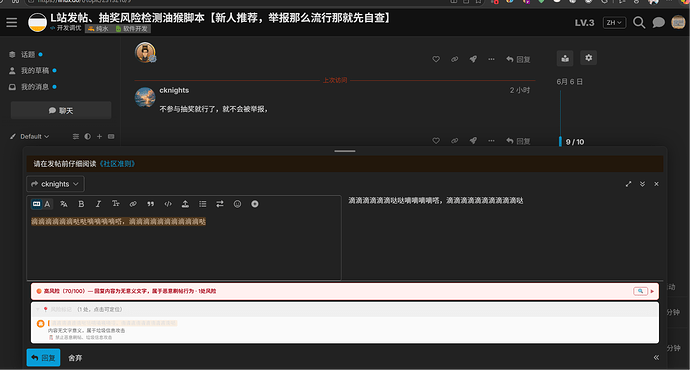
Task: Open more actions on cknights' post
Action: coord(491,141)
